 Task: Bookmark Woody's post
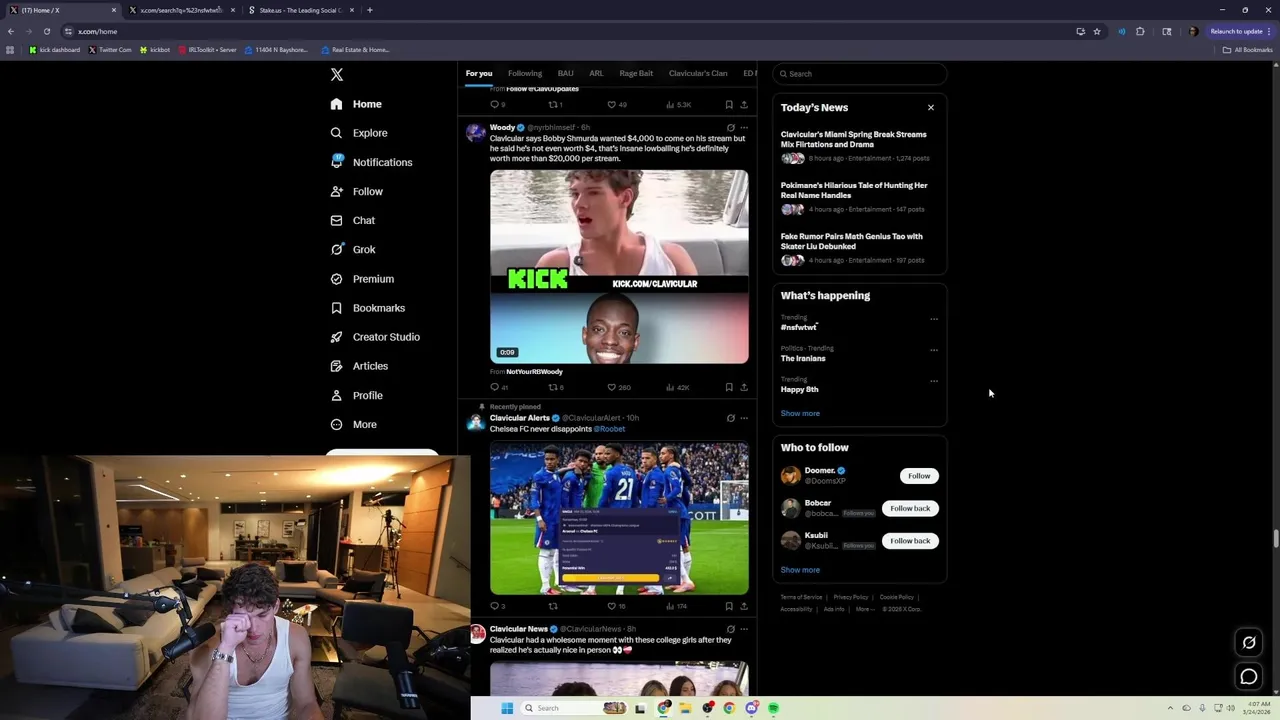tap(729, 387)
